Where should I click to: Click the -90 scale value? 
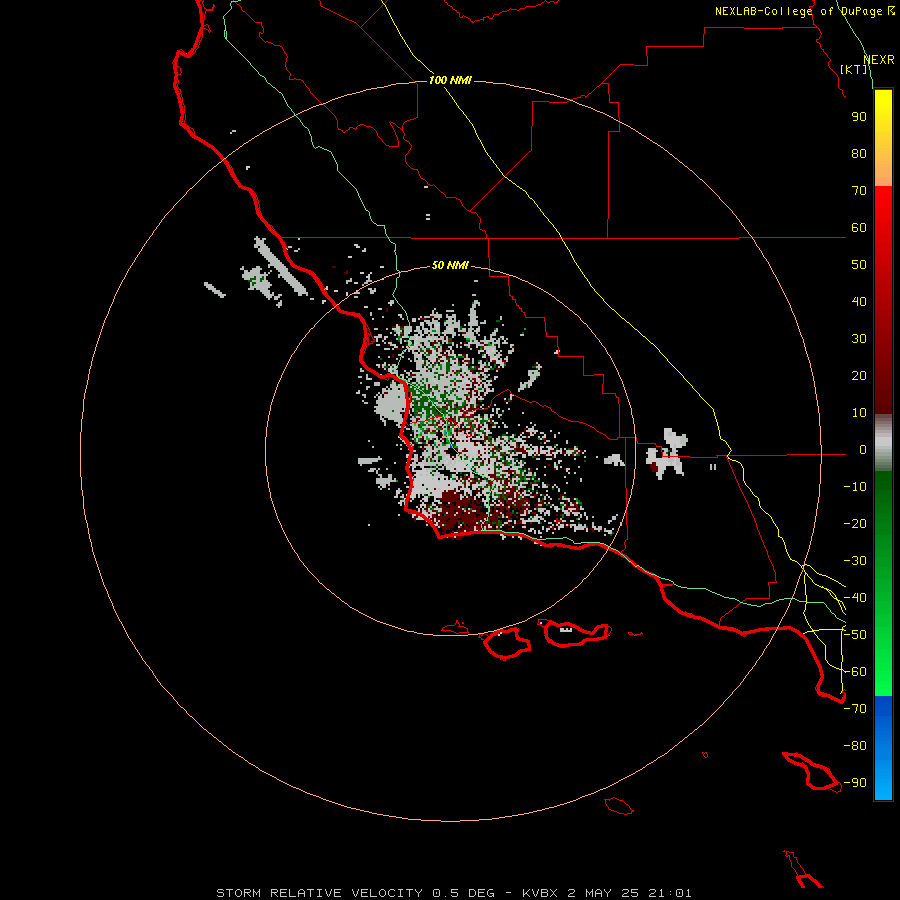[x=855, y=783]
